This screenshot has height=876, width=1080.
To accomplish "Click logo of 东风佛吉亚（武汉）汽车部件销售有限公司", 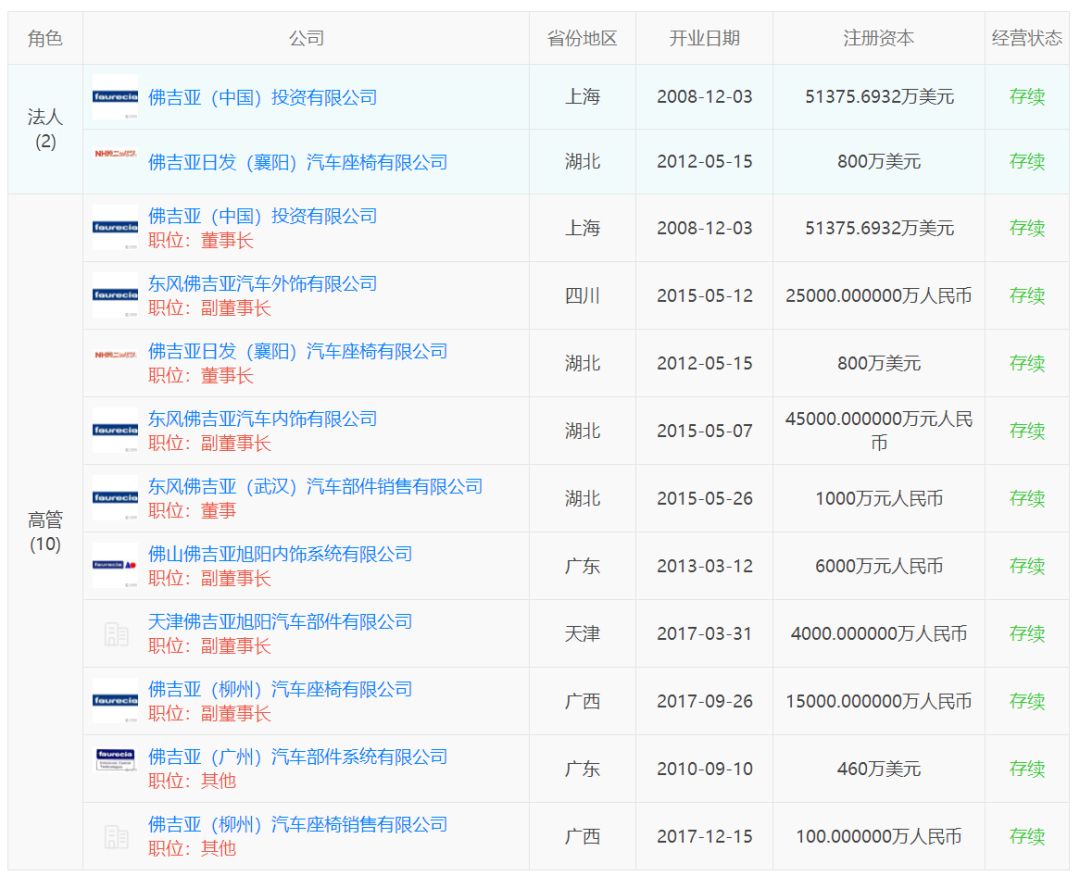I will (x=115, y=498).
